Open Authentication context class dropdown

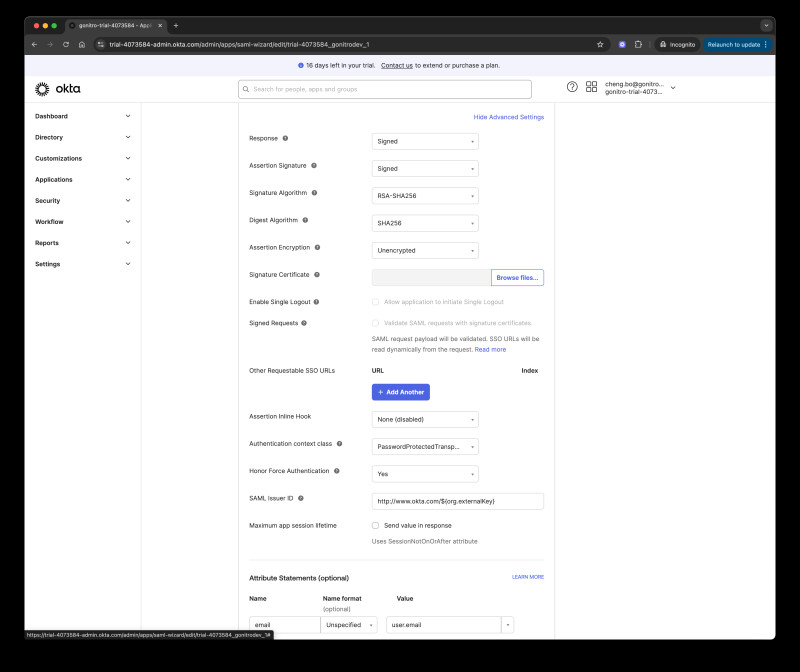click(x=425, y=446)
